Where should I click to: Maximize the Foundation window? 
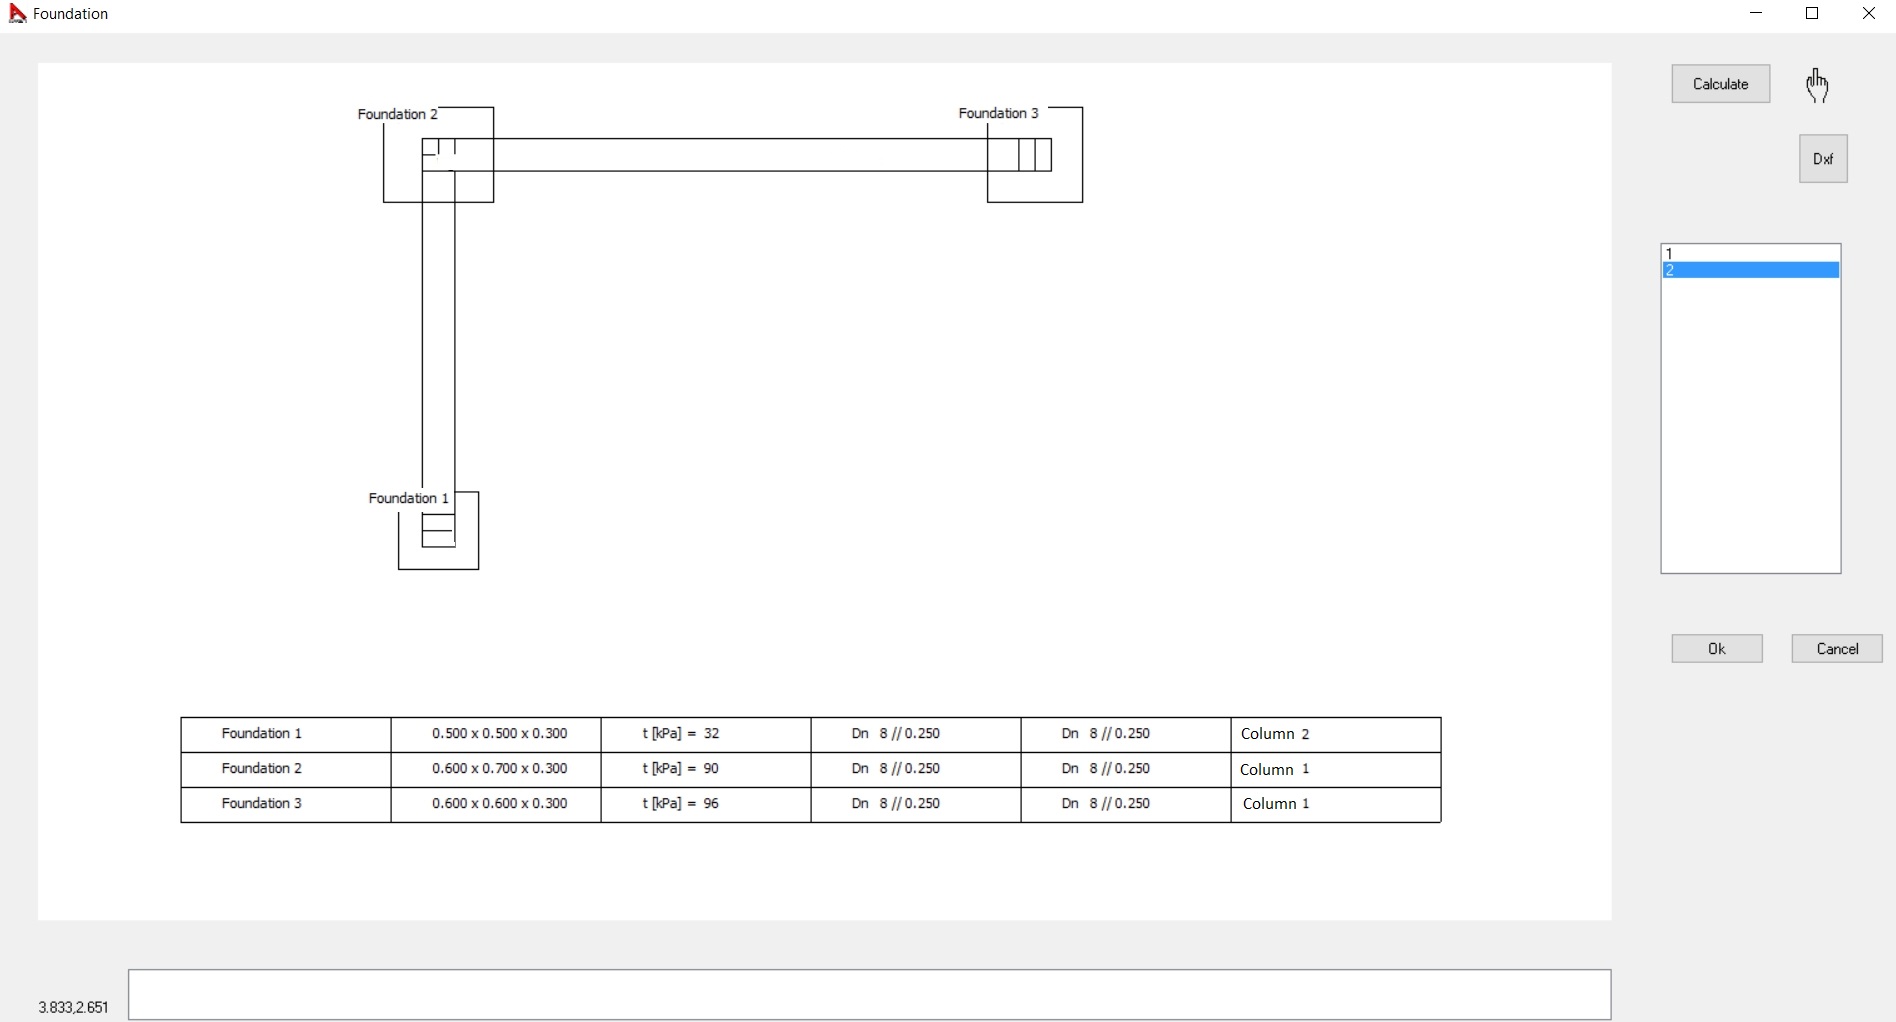pyautogui.click(x=1812, y=14)
